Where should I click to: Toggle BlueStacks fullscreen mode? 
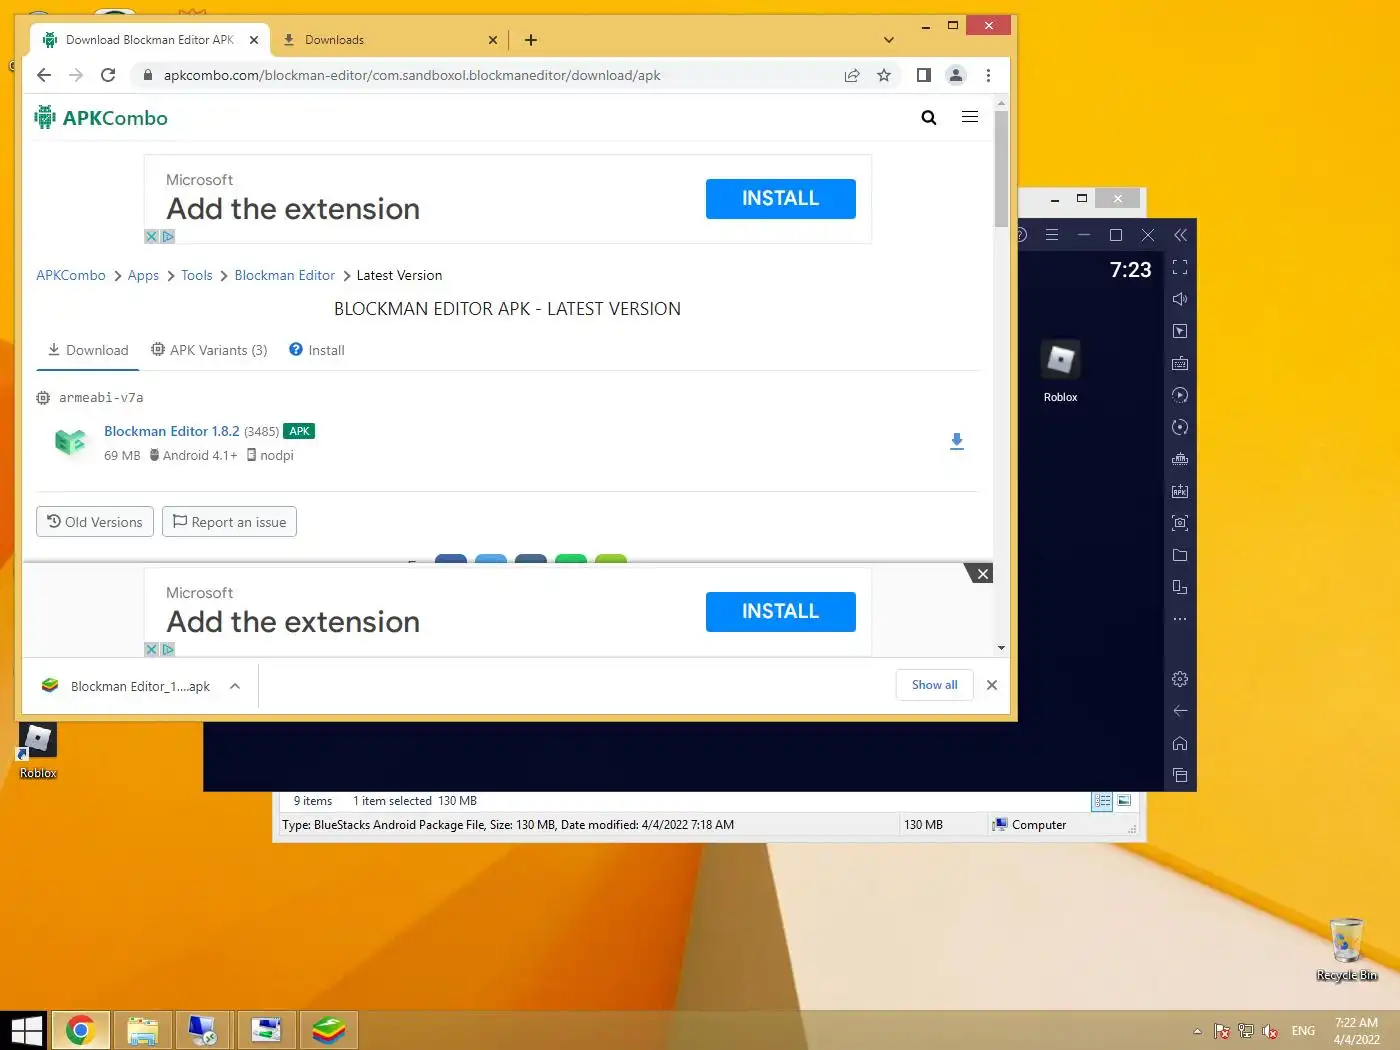coord(1180,267)
